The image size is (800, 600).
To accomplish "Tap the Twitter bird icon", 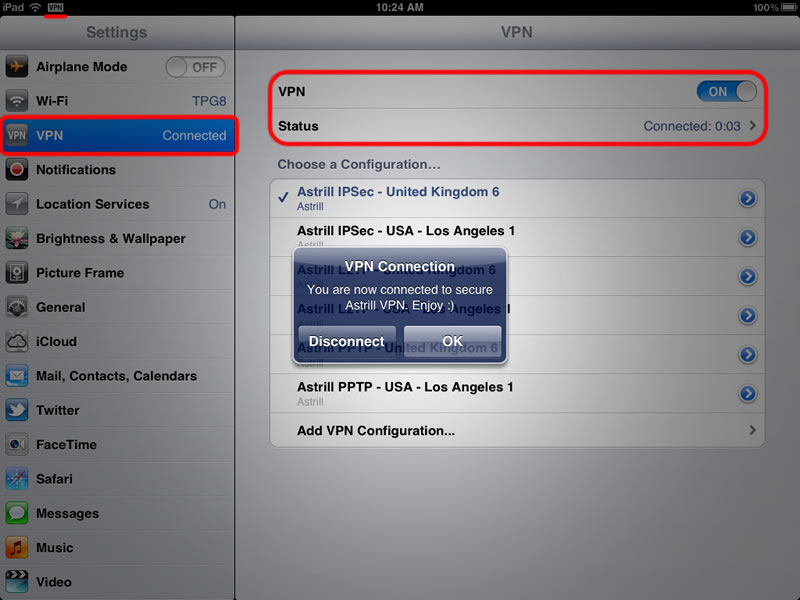I will tap(17, 410).
